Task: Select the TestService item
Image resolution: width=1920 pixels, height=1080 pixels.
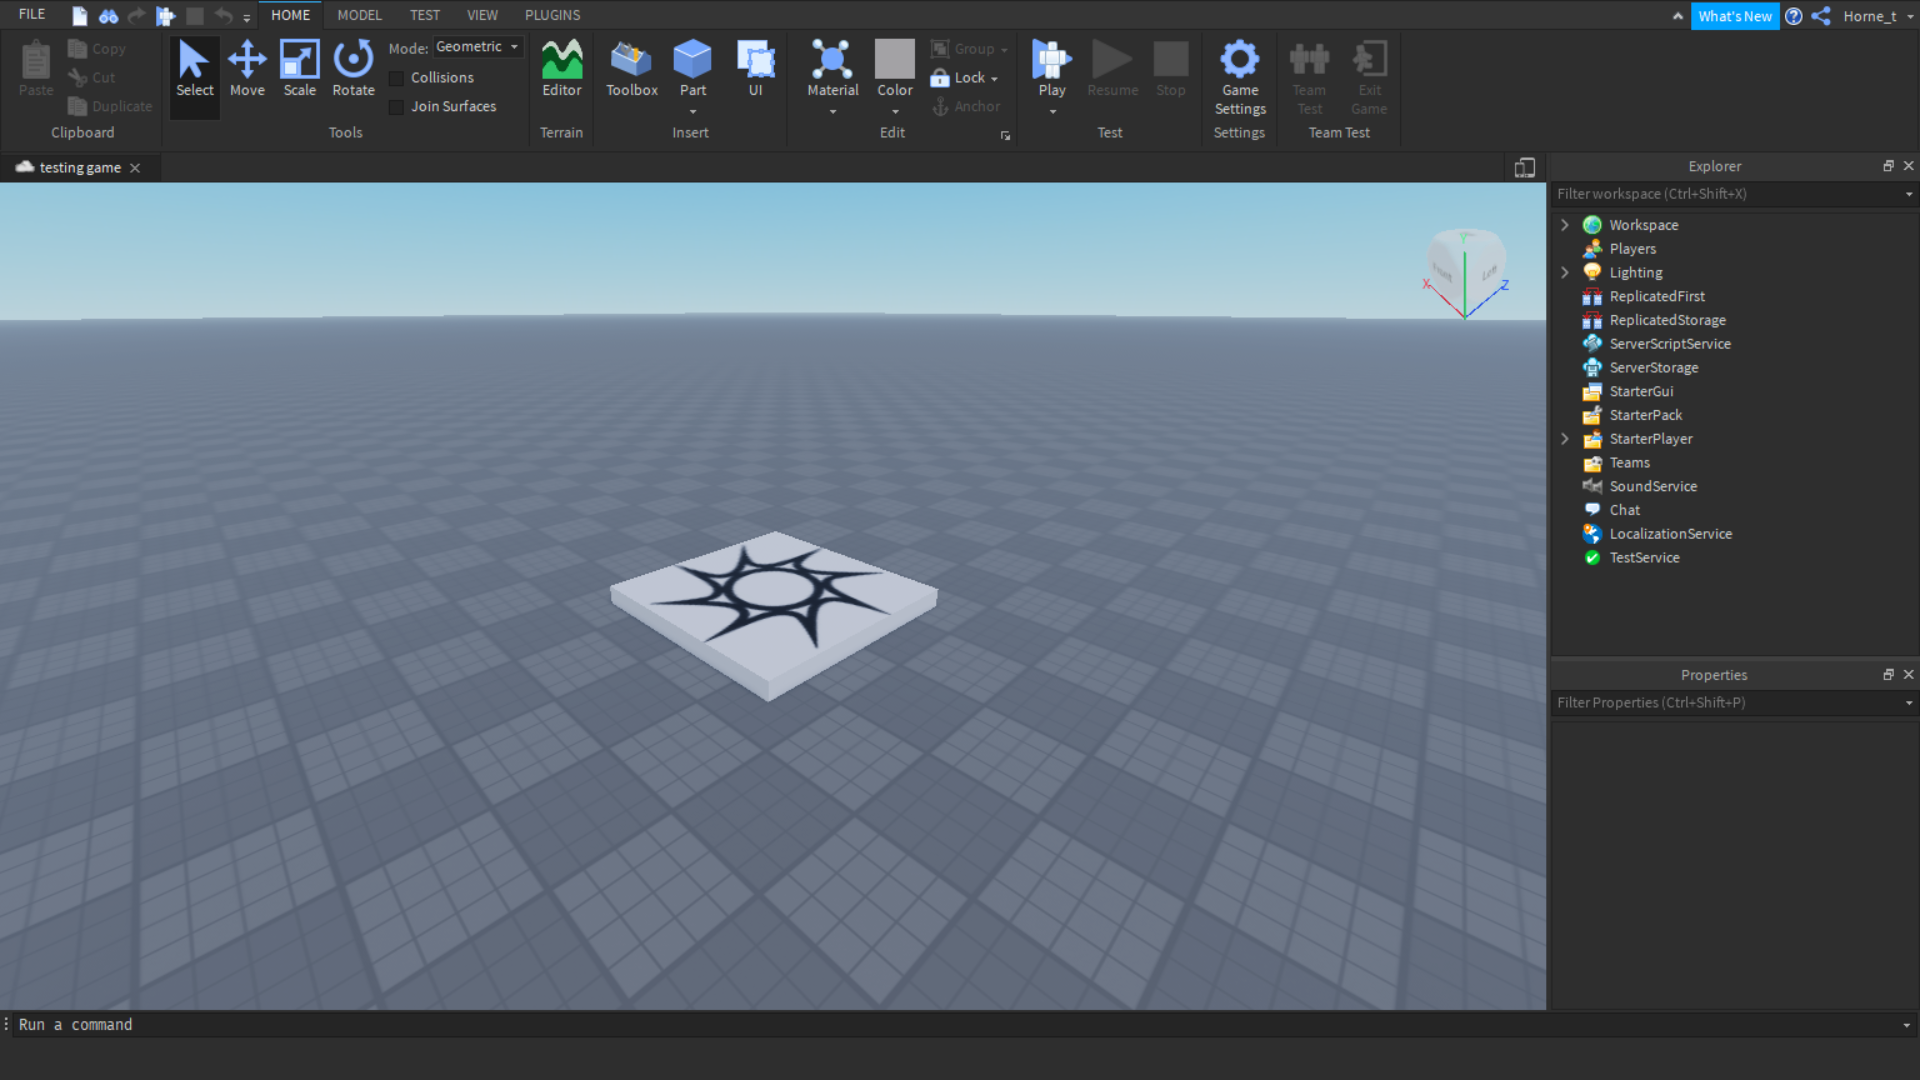Action: [1644, 558]
